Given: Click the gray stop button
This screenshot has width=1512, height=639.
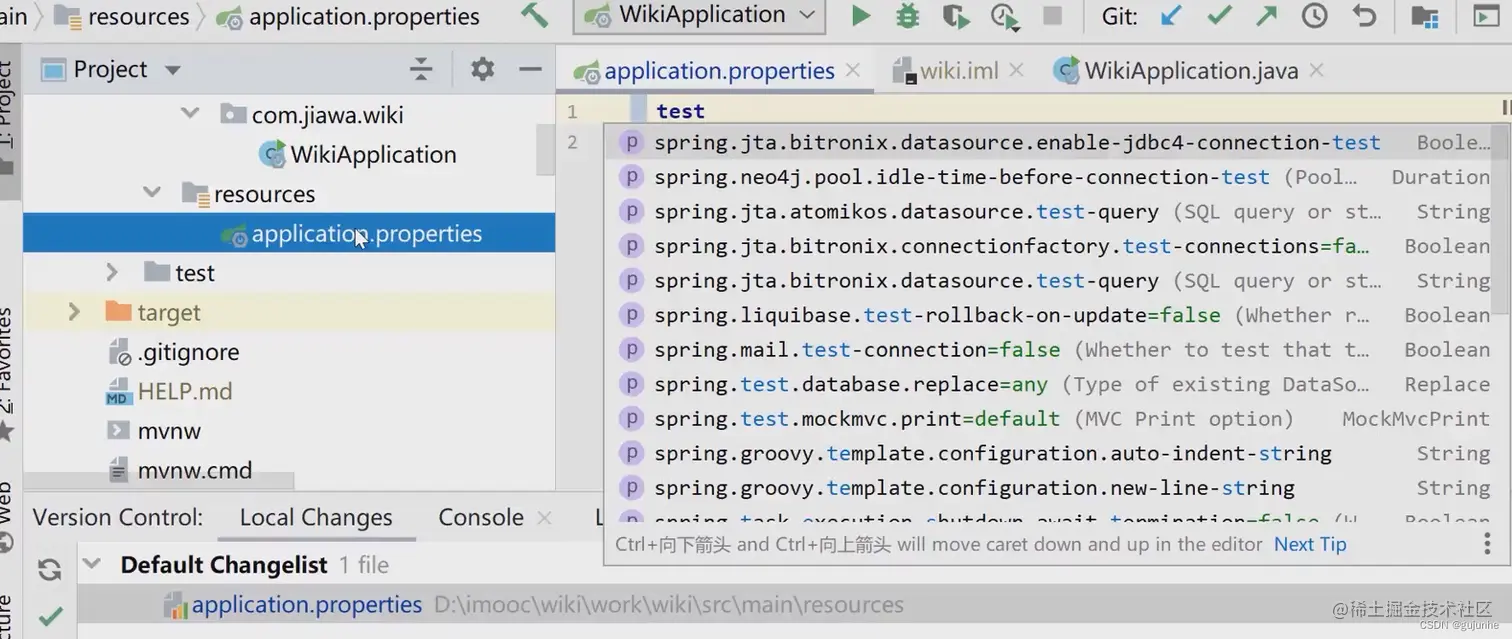Looking at the screenshot, I should tap(1052, 16).
